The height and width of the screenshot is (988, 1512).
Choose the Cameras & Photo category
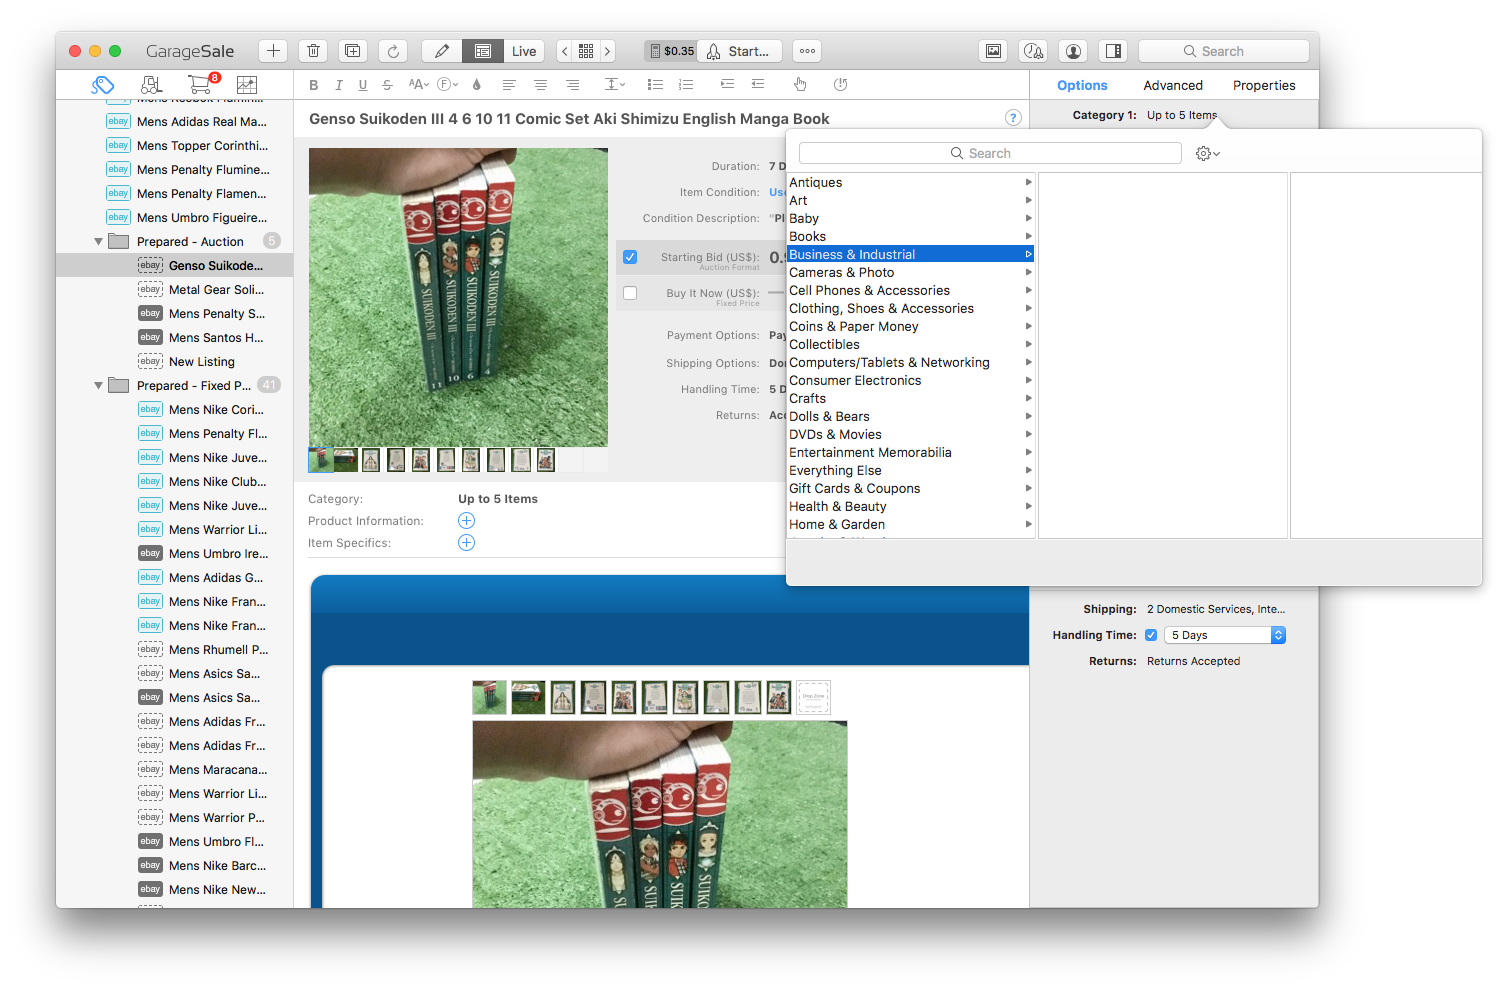(x=910, y=273)
